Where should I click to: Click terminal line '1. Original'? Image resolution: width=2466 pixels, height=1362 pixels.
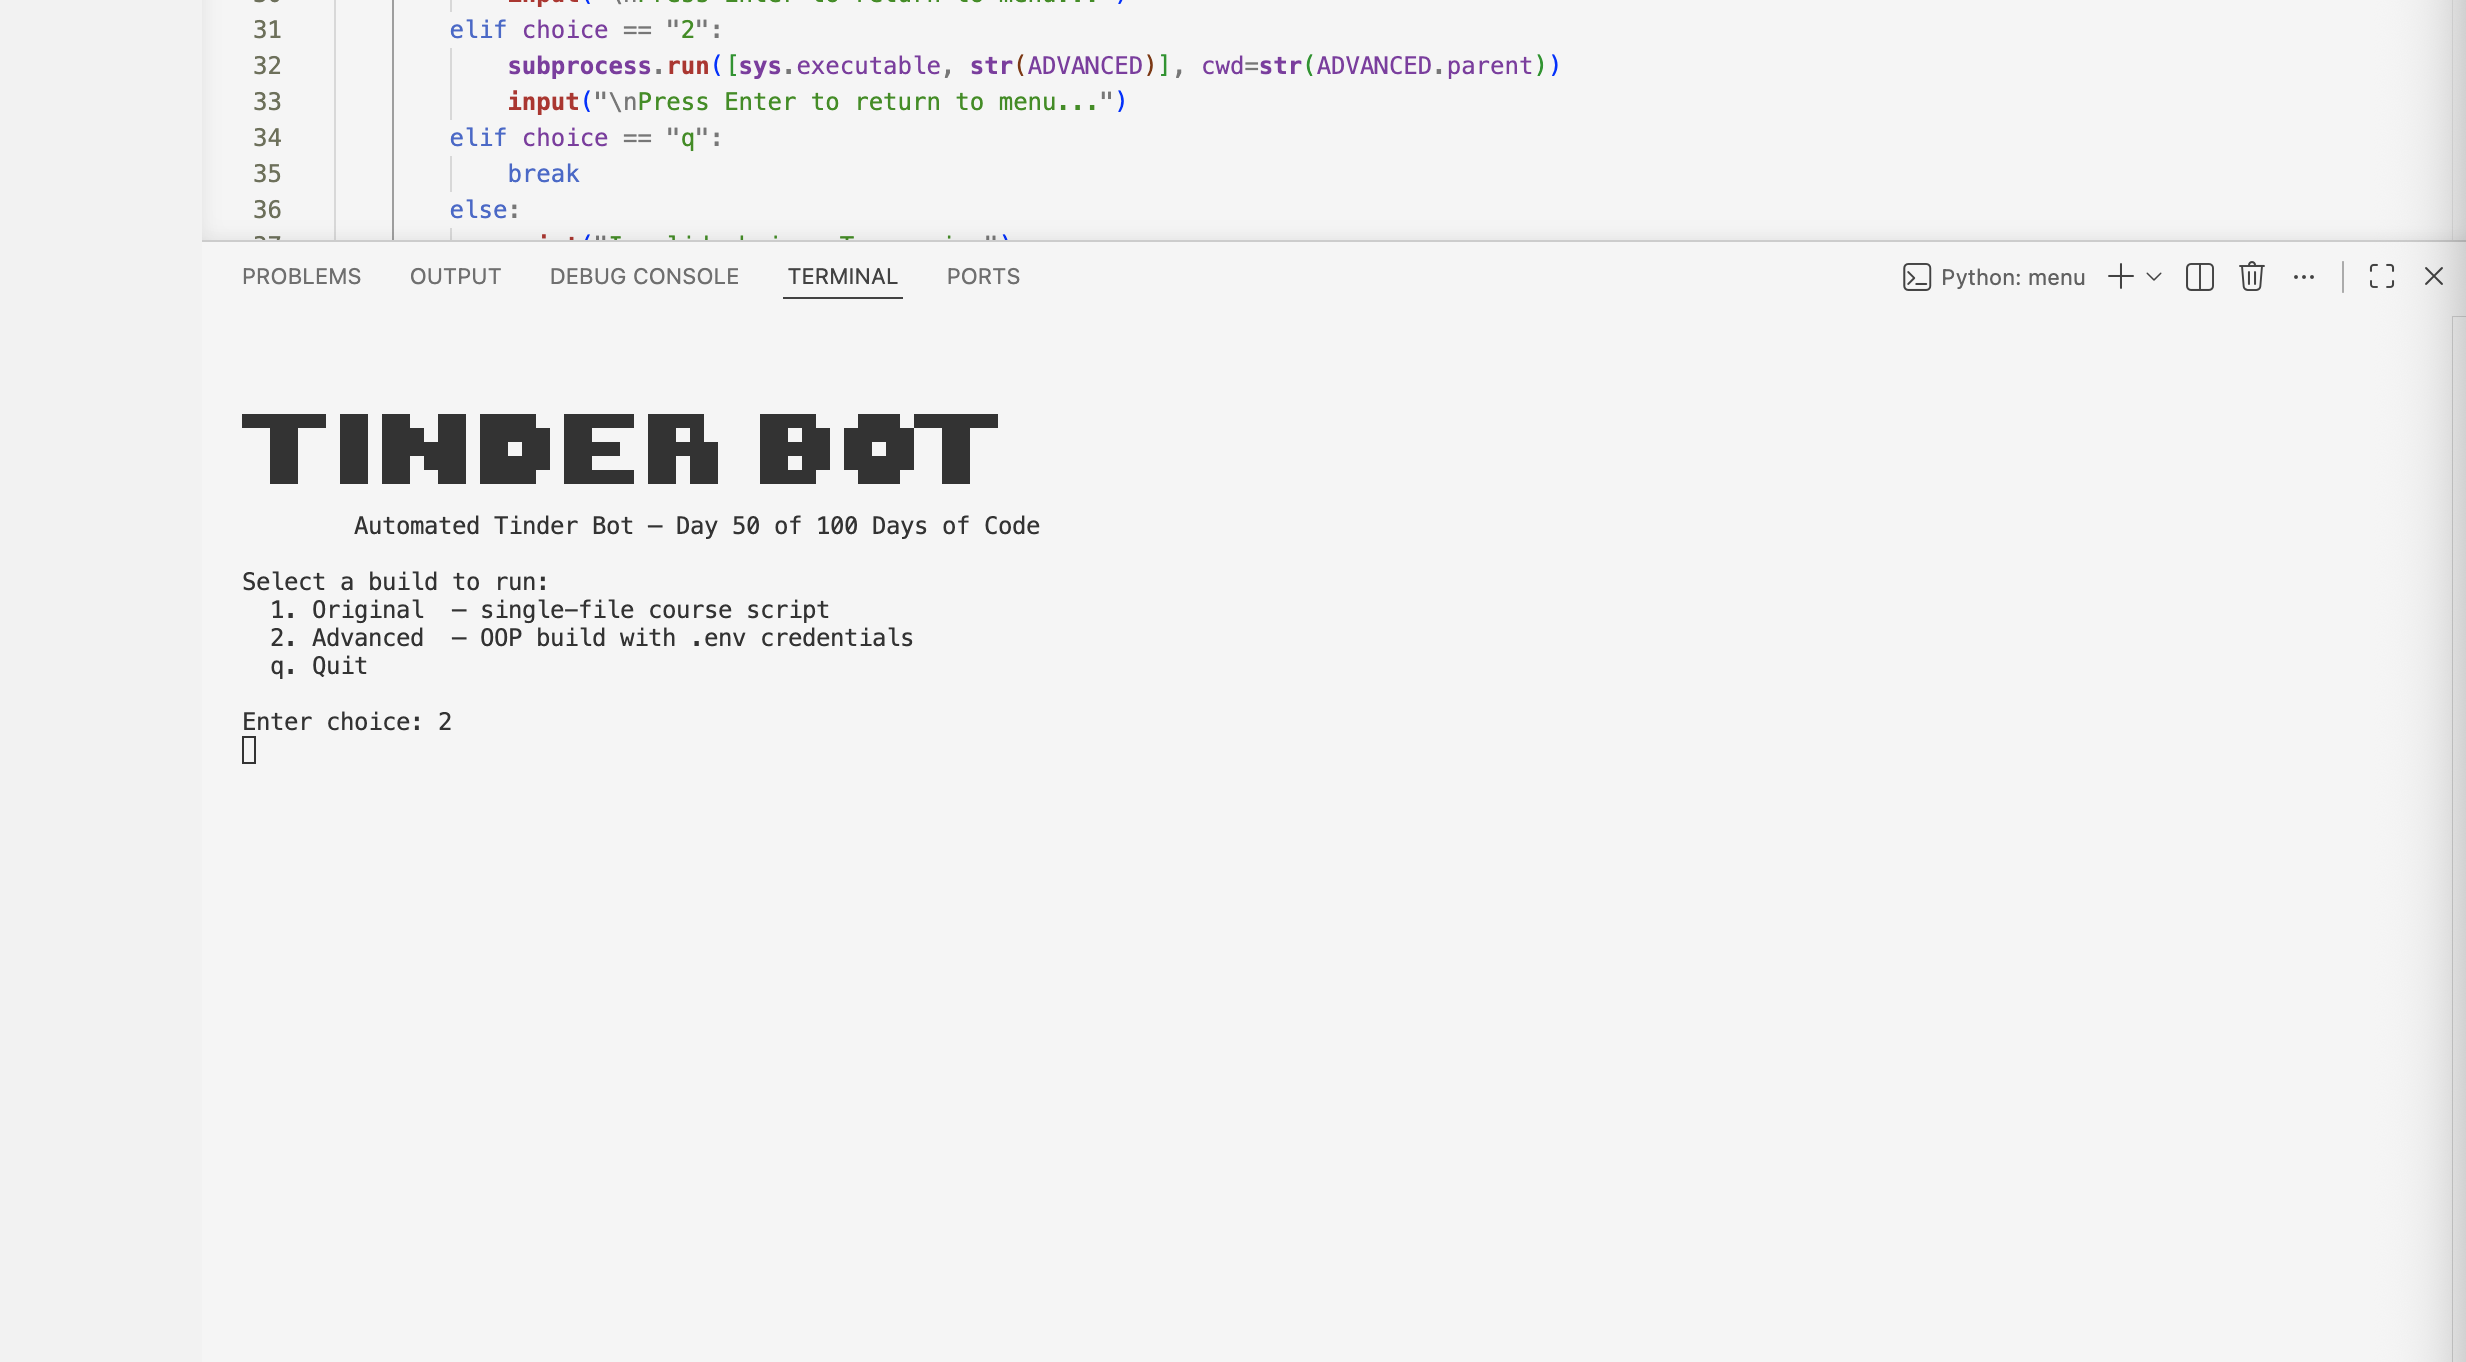(x=549, y=610)
